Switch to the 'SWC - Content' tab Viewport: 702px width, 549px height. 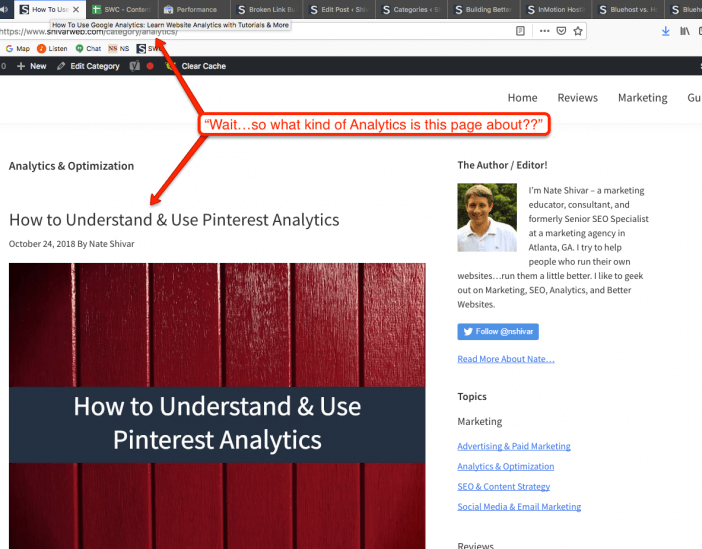[x=122, y=9]
